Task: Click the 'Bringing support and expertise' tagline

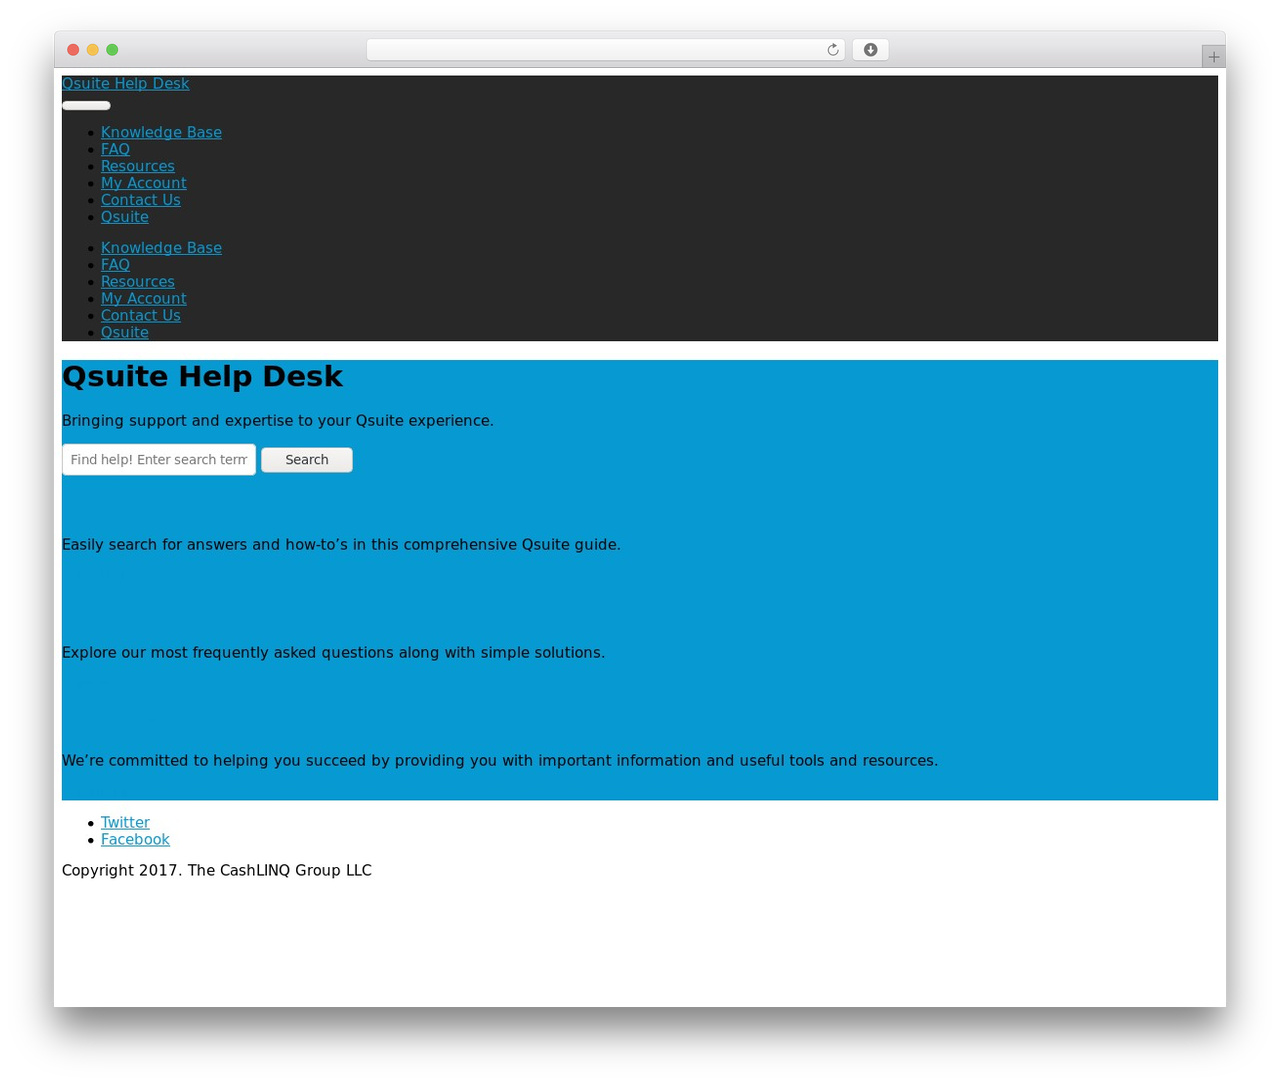Action: (278, 421)
